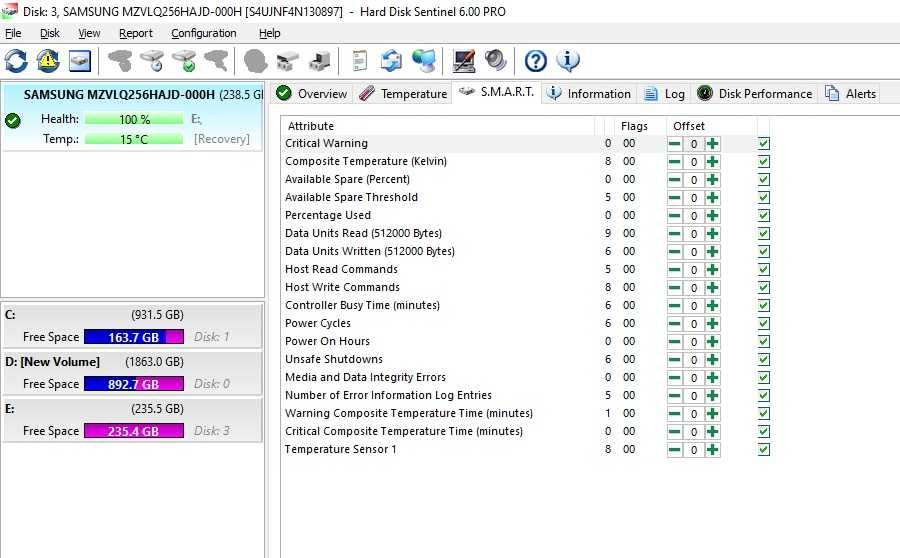900x558 pixels.
Task: Click the Attribute column header
Action: (x=437, y=126)
